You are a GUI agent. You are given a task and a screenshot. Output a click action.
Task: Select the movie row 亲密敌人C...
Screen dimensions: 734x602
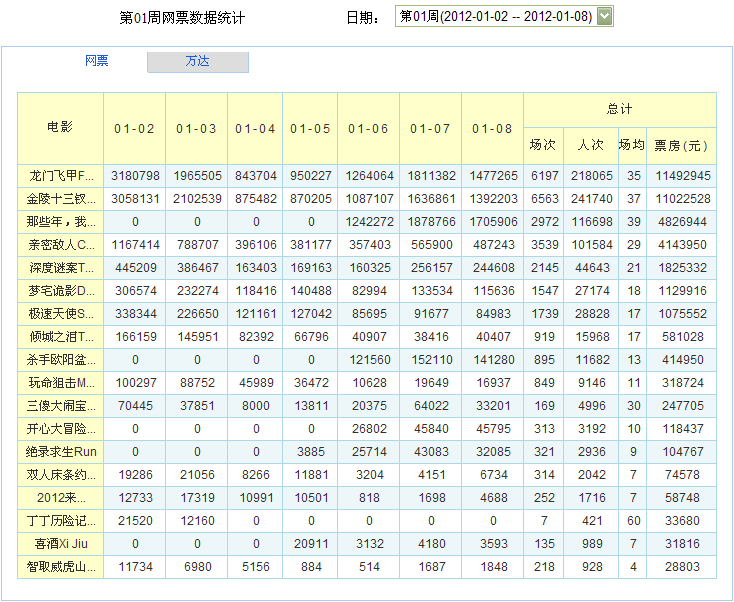pyautogui.click(x=367, y=245)
